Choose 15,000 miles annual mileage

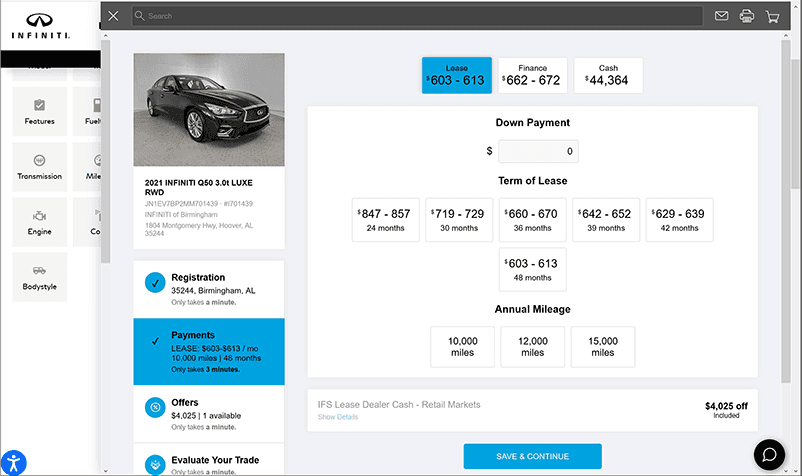[603, 347]
